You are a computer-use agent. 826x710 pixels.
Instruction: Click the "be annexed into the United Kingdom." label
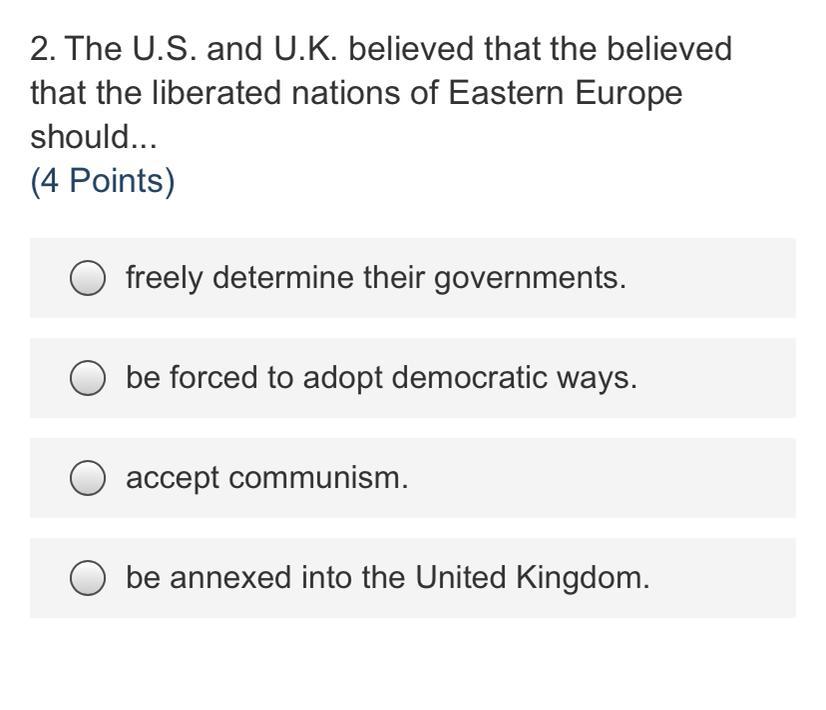pos(388,577)
